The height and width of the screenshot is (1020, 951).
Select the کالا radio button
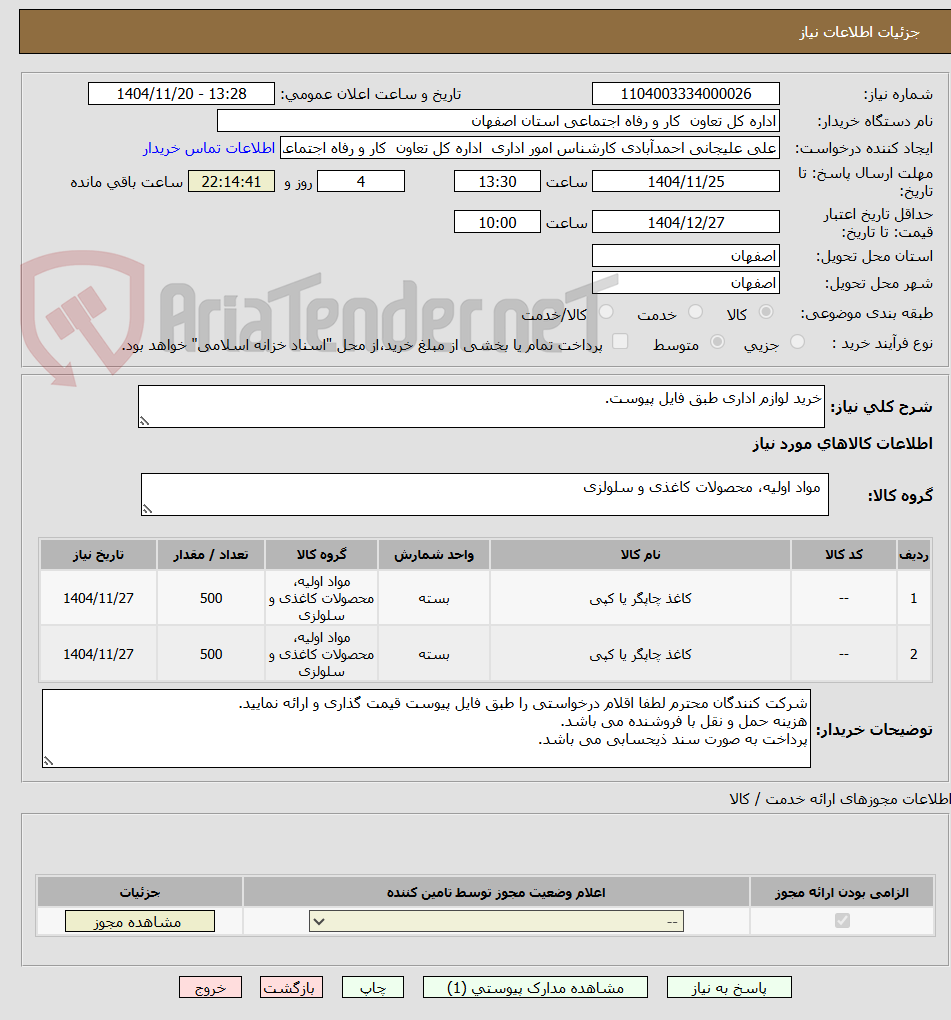point(766,312)
